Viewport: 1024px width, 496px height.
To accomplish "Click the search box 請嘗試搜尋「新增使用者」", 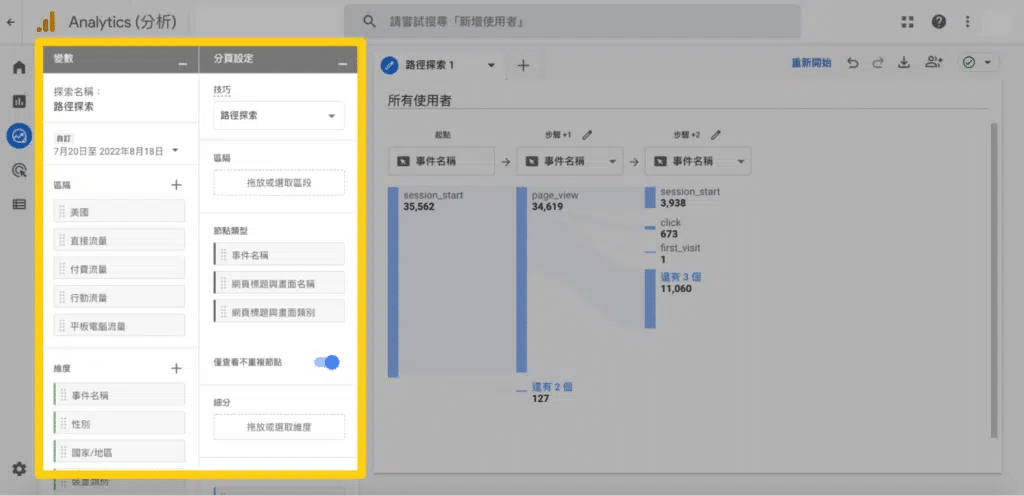I will point(572,22).
